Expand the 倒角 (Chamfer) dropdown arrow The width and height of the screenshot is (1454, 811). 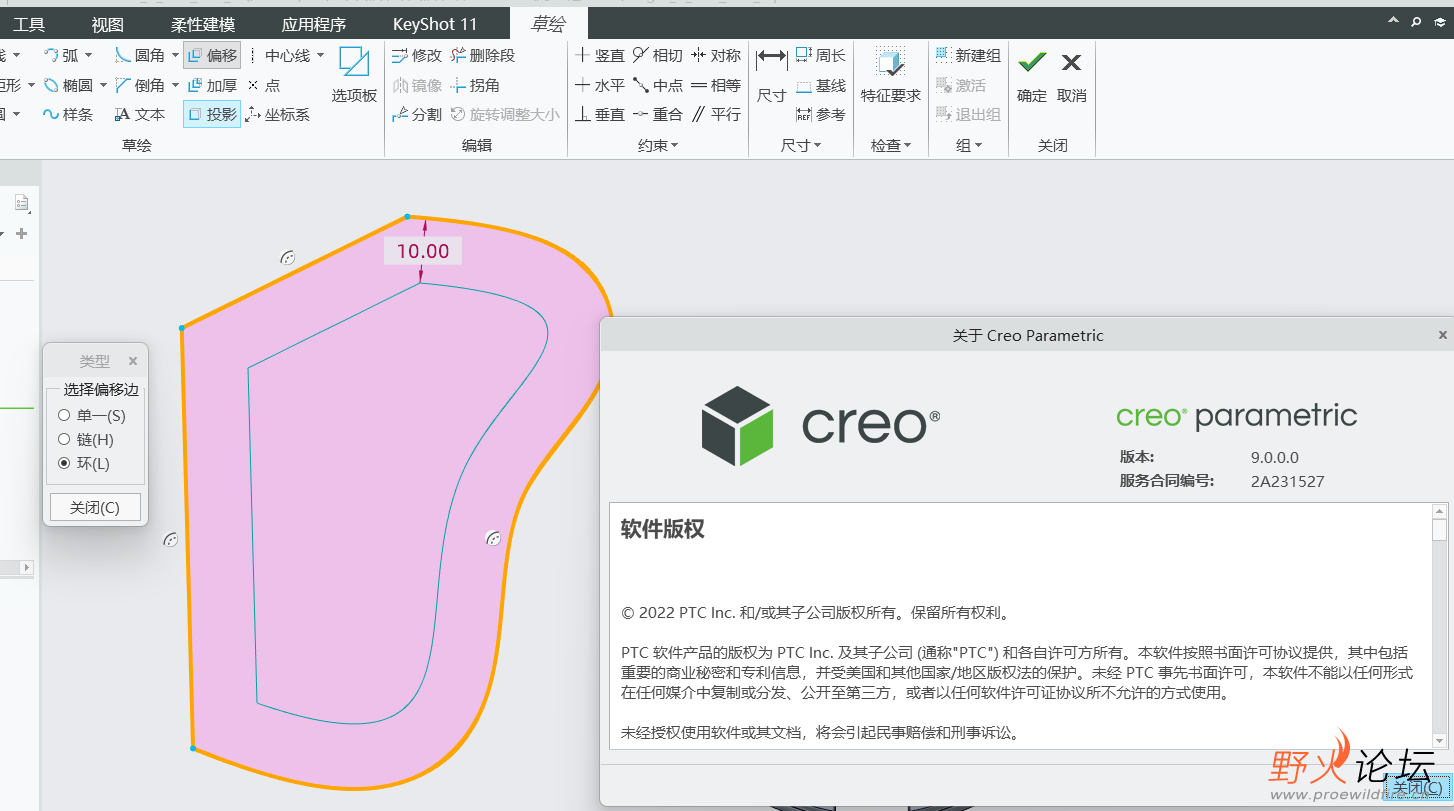point(175,86)
